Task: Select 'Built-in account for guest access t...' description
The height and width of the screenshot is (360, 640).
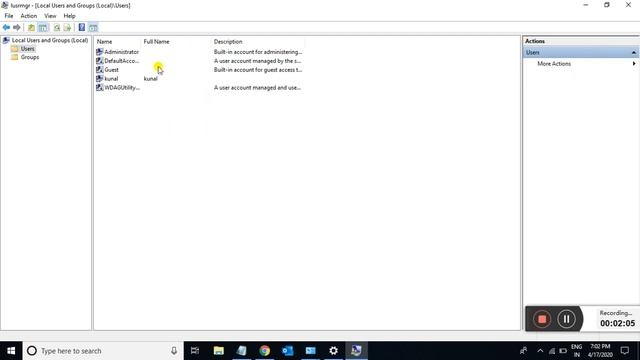Action: [x=258, y=70]
